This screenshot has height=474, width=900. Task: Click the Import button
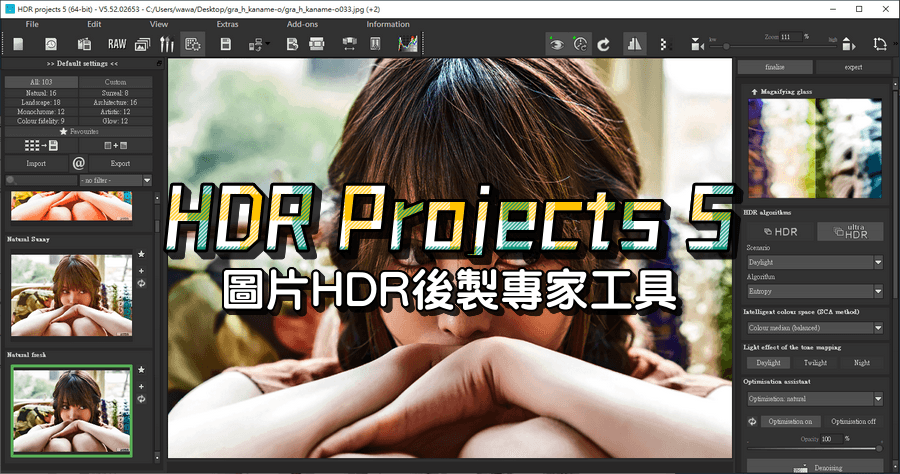point(36,164)
